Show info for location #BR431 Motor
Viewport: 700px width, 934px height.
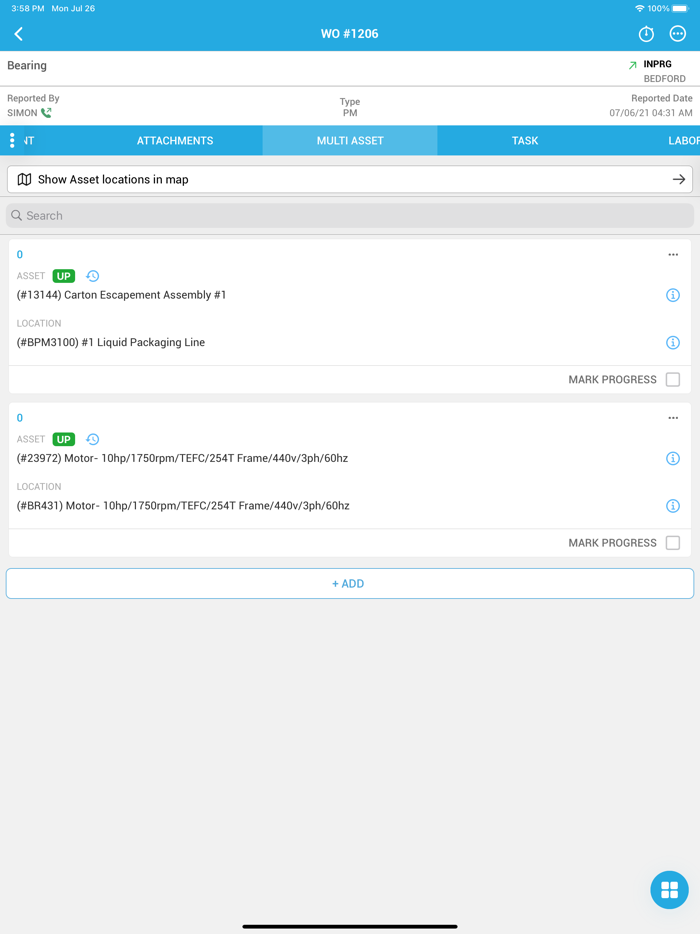coord(673,506)
